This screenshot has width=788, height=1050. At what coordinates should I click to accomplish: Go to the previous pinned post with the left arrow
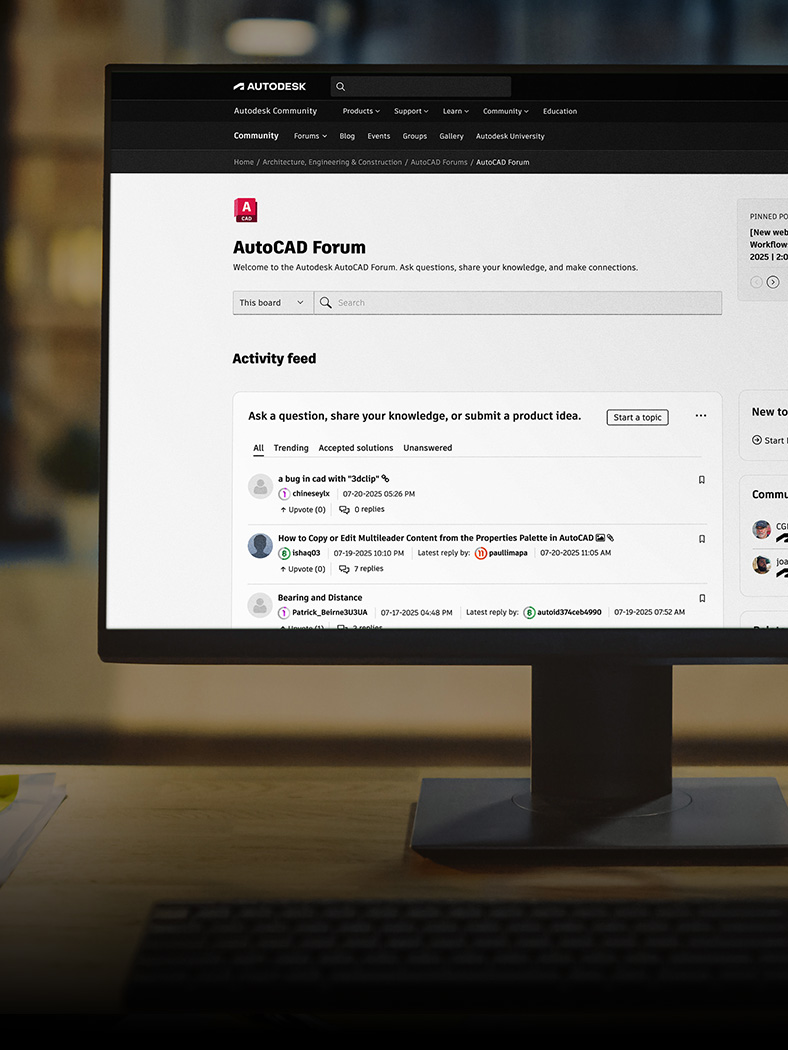coord(756,282)
